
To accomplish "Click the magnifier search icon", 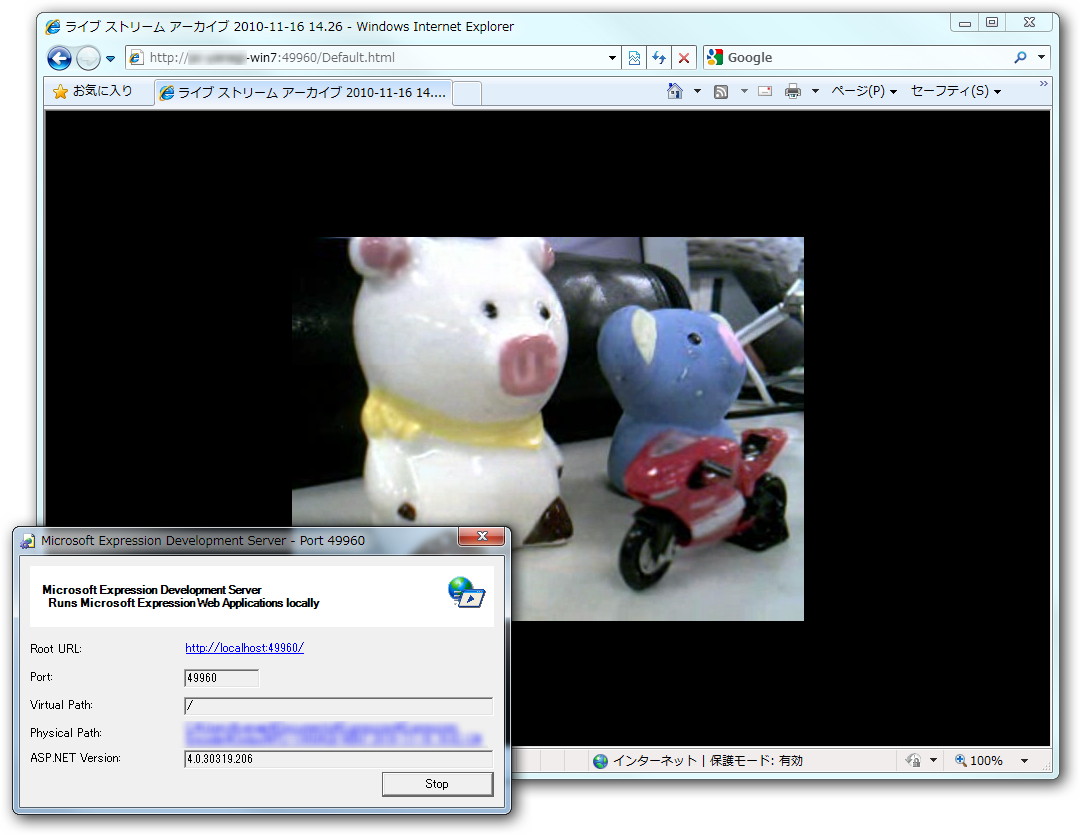I will [x=1020, y=58].
